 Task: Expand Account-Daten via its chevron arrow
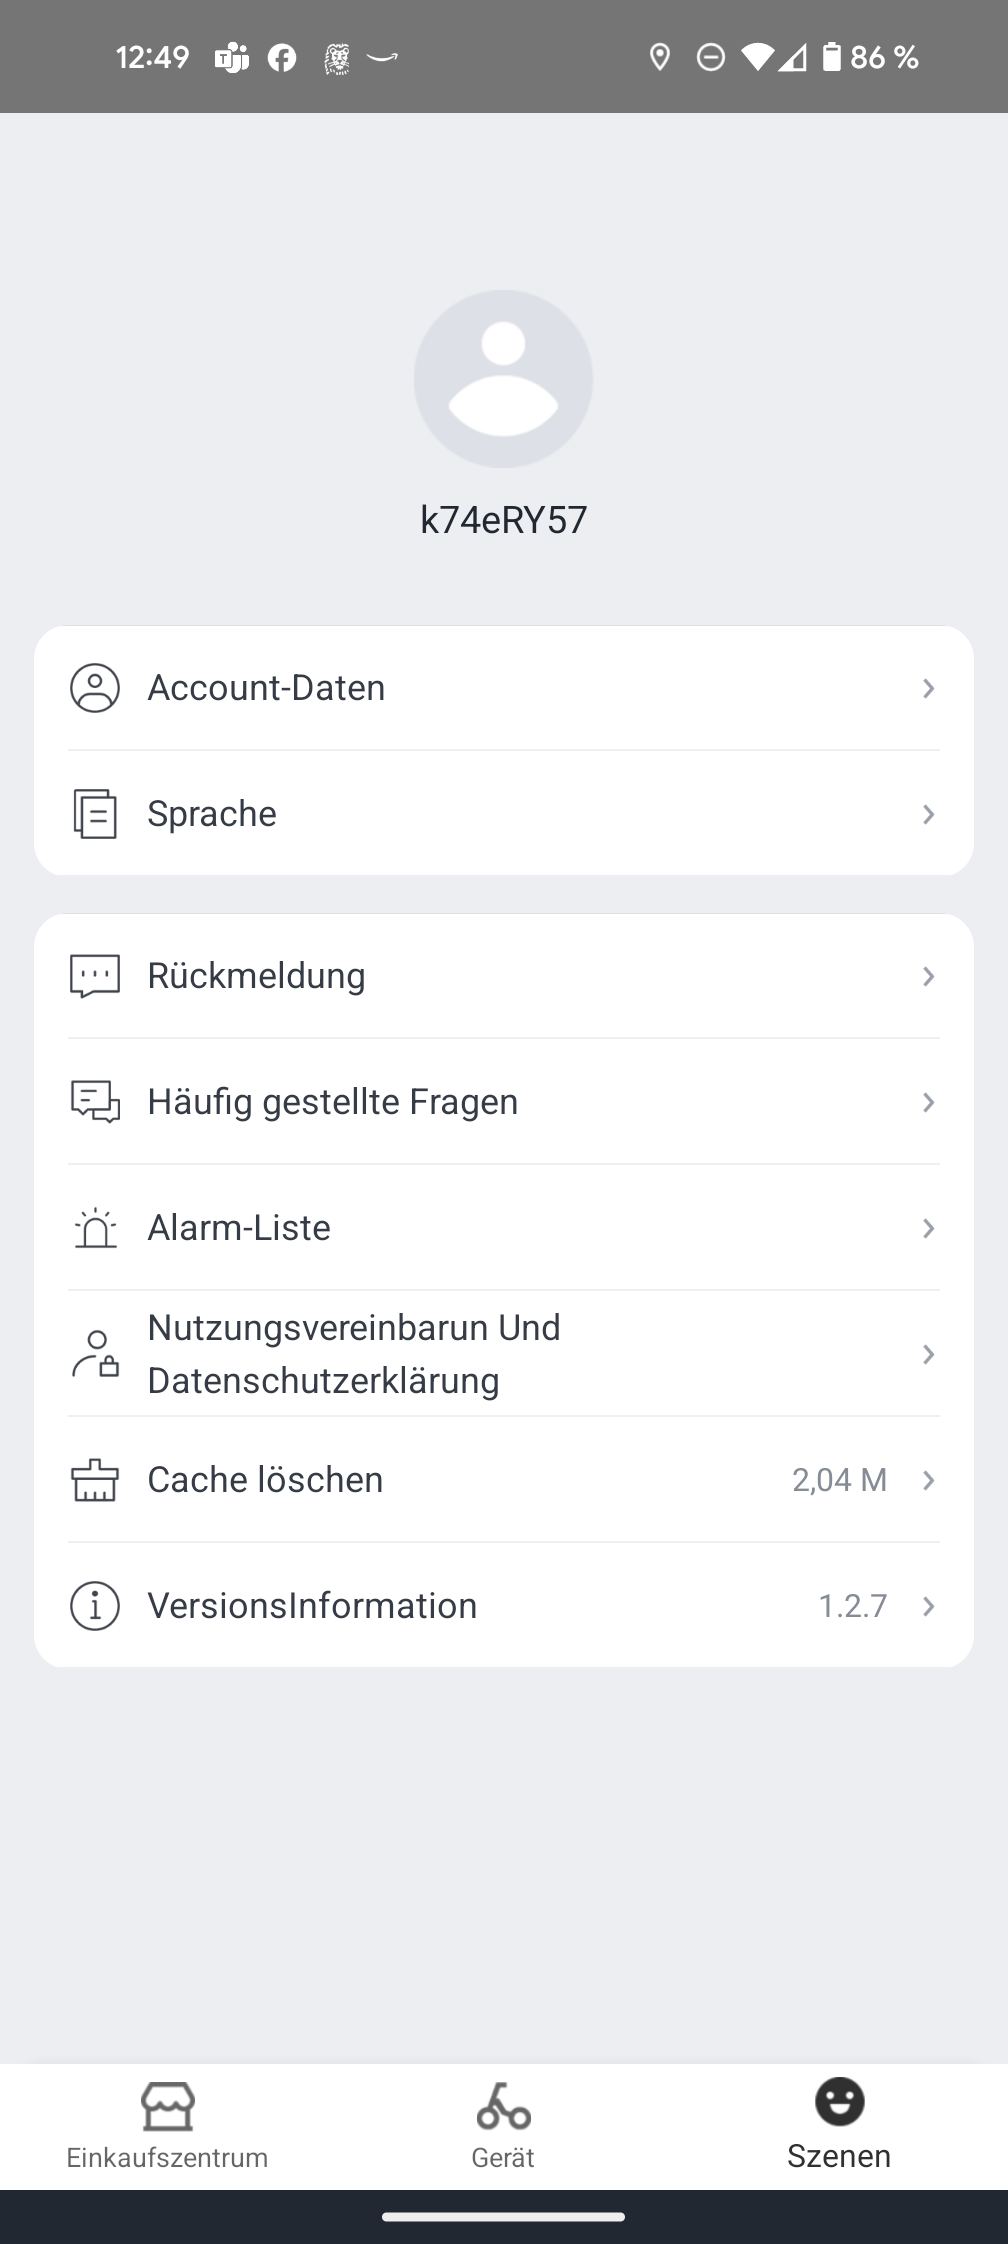[928, 688]
